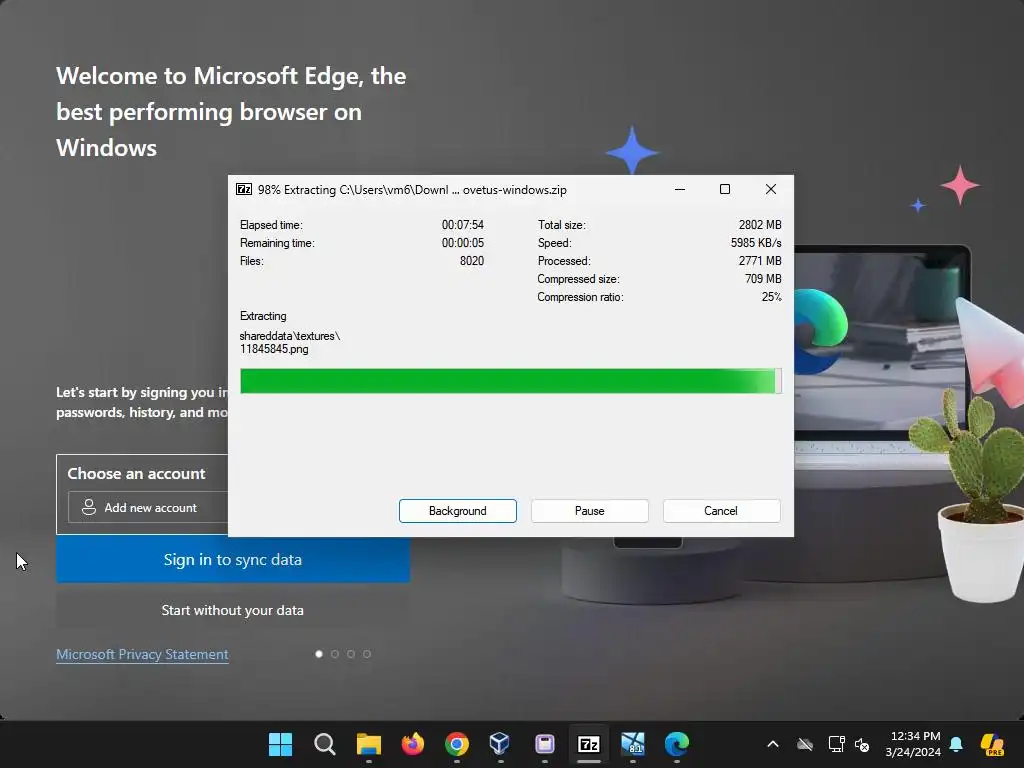Click the Compression ratio value 25%

point(771,296)
